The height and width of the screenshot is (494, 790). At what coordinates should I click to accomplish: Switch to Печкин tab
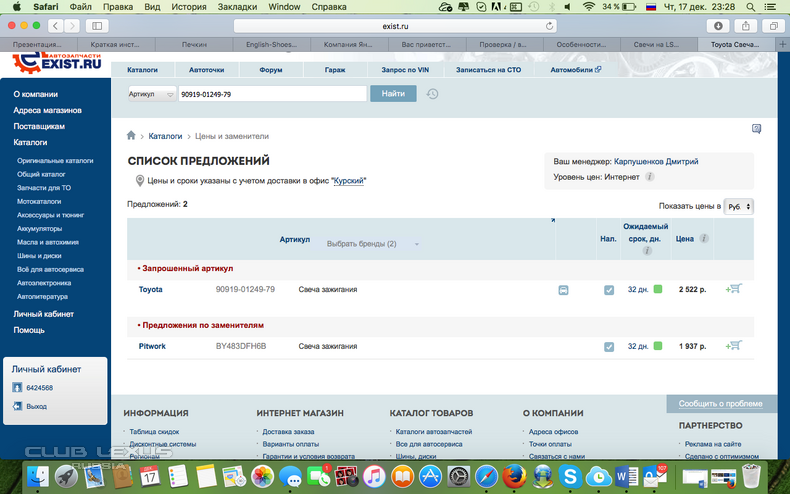(194, 44)
